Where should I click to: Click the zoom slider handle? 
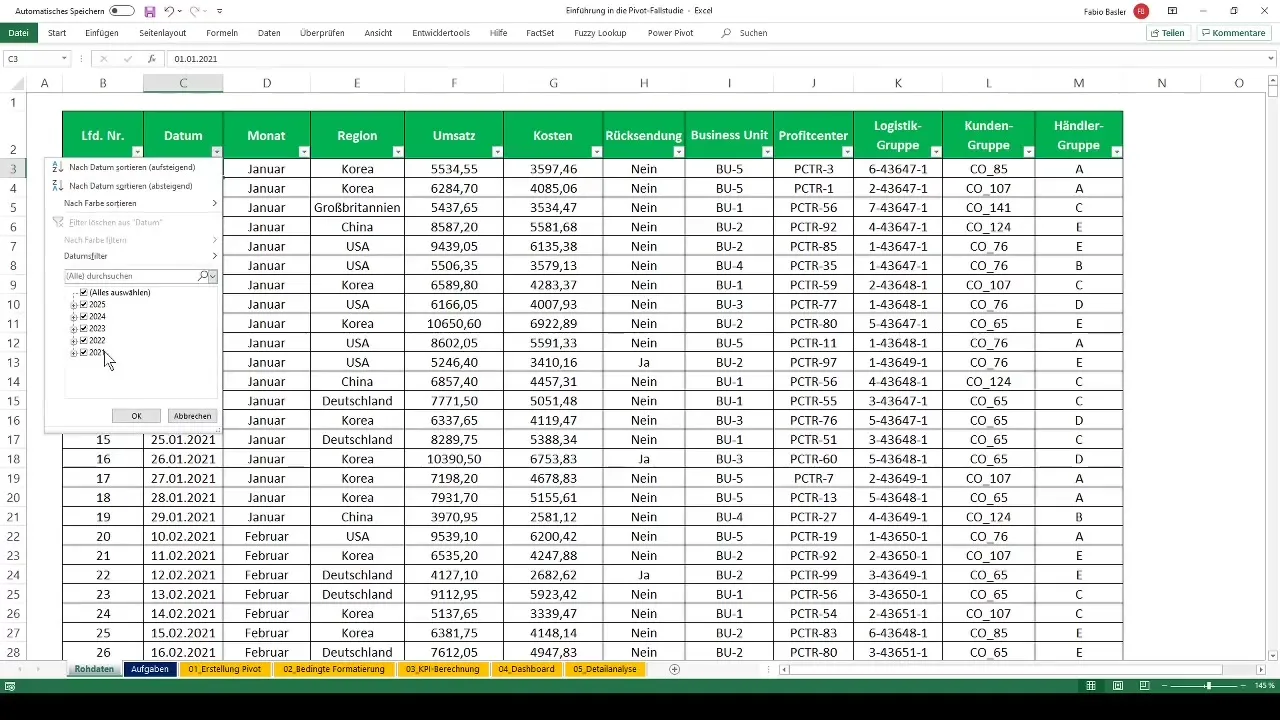pos(1208,686)
